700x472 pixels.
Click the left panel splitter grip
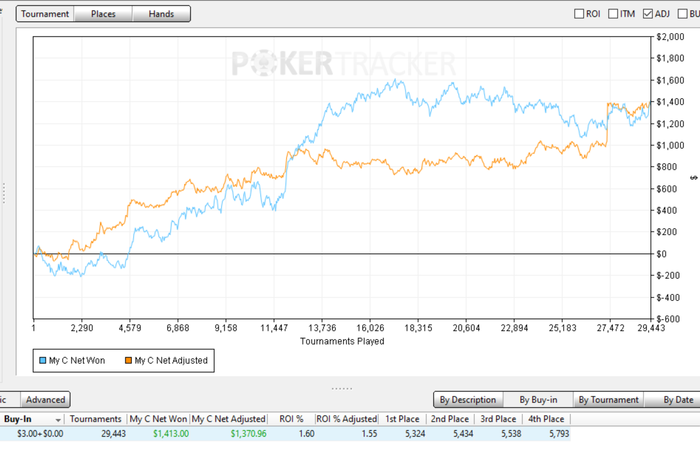pos(4,193)
